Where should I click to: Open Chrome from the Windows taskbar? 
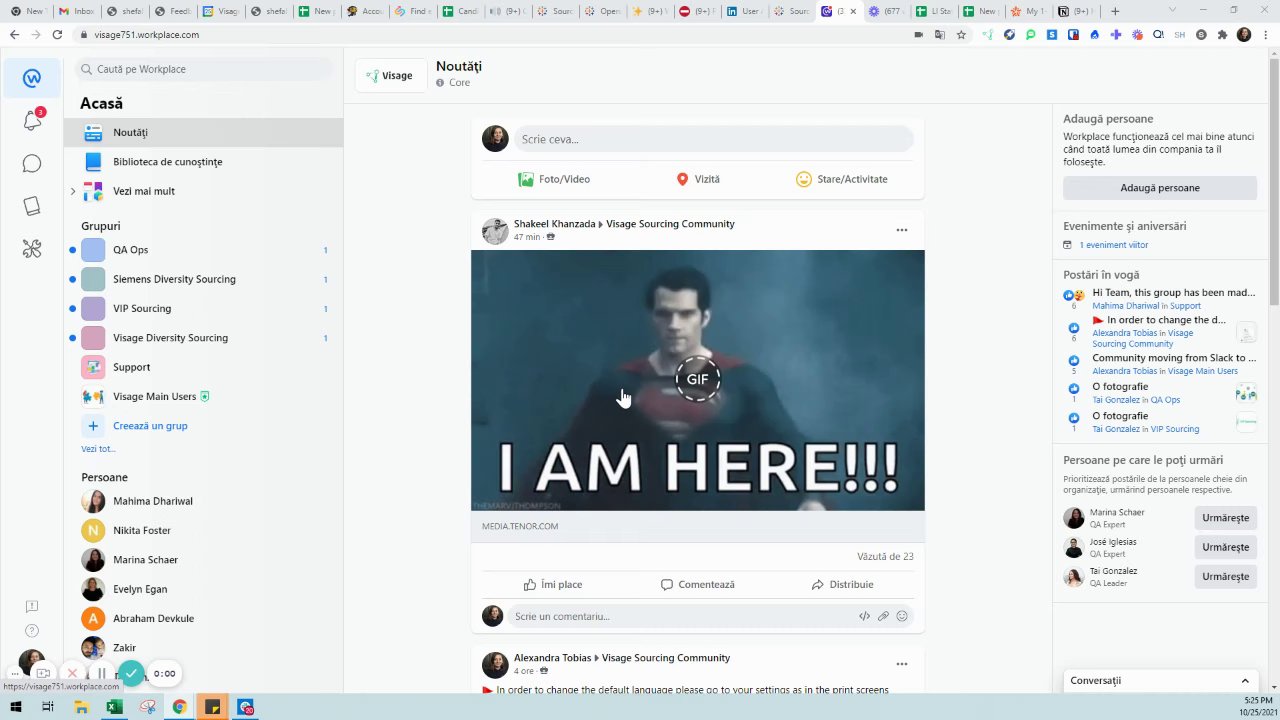(179, 707)
